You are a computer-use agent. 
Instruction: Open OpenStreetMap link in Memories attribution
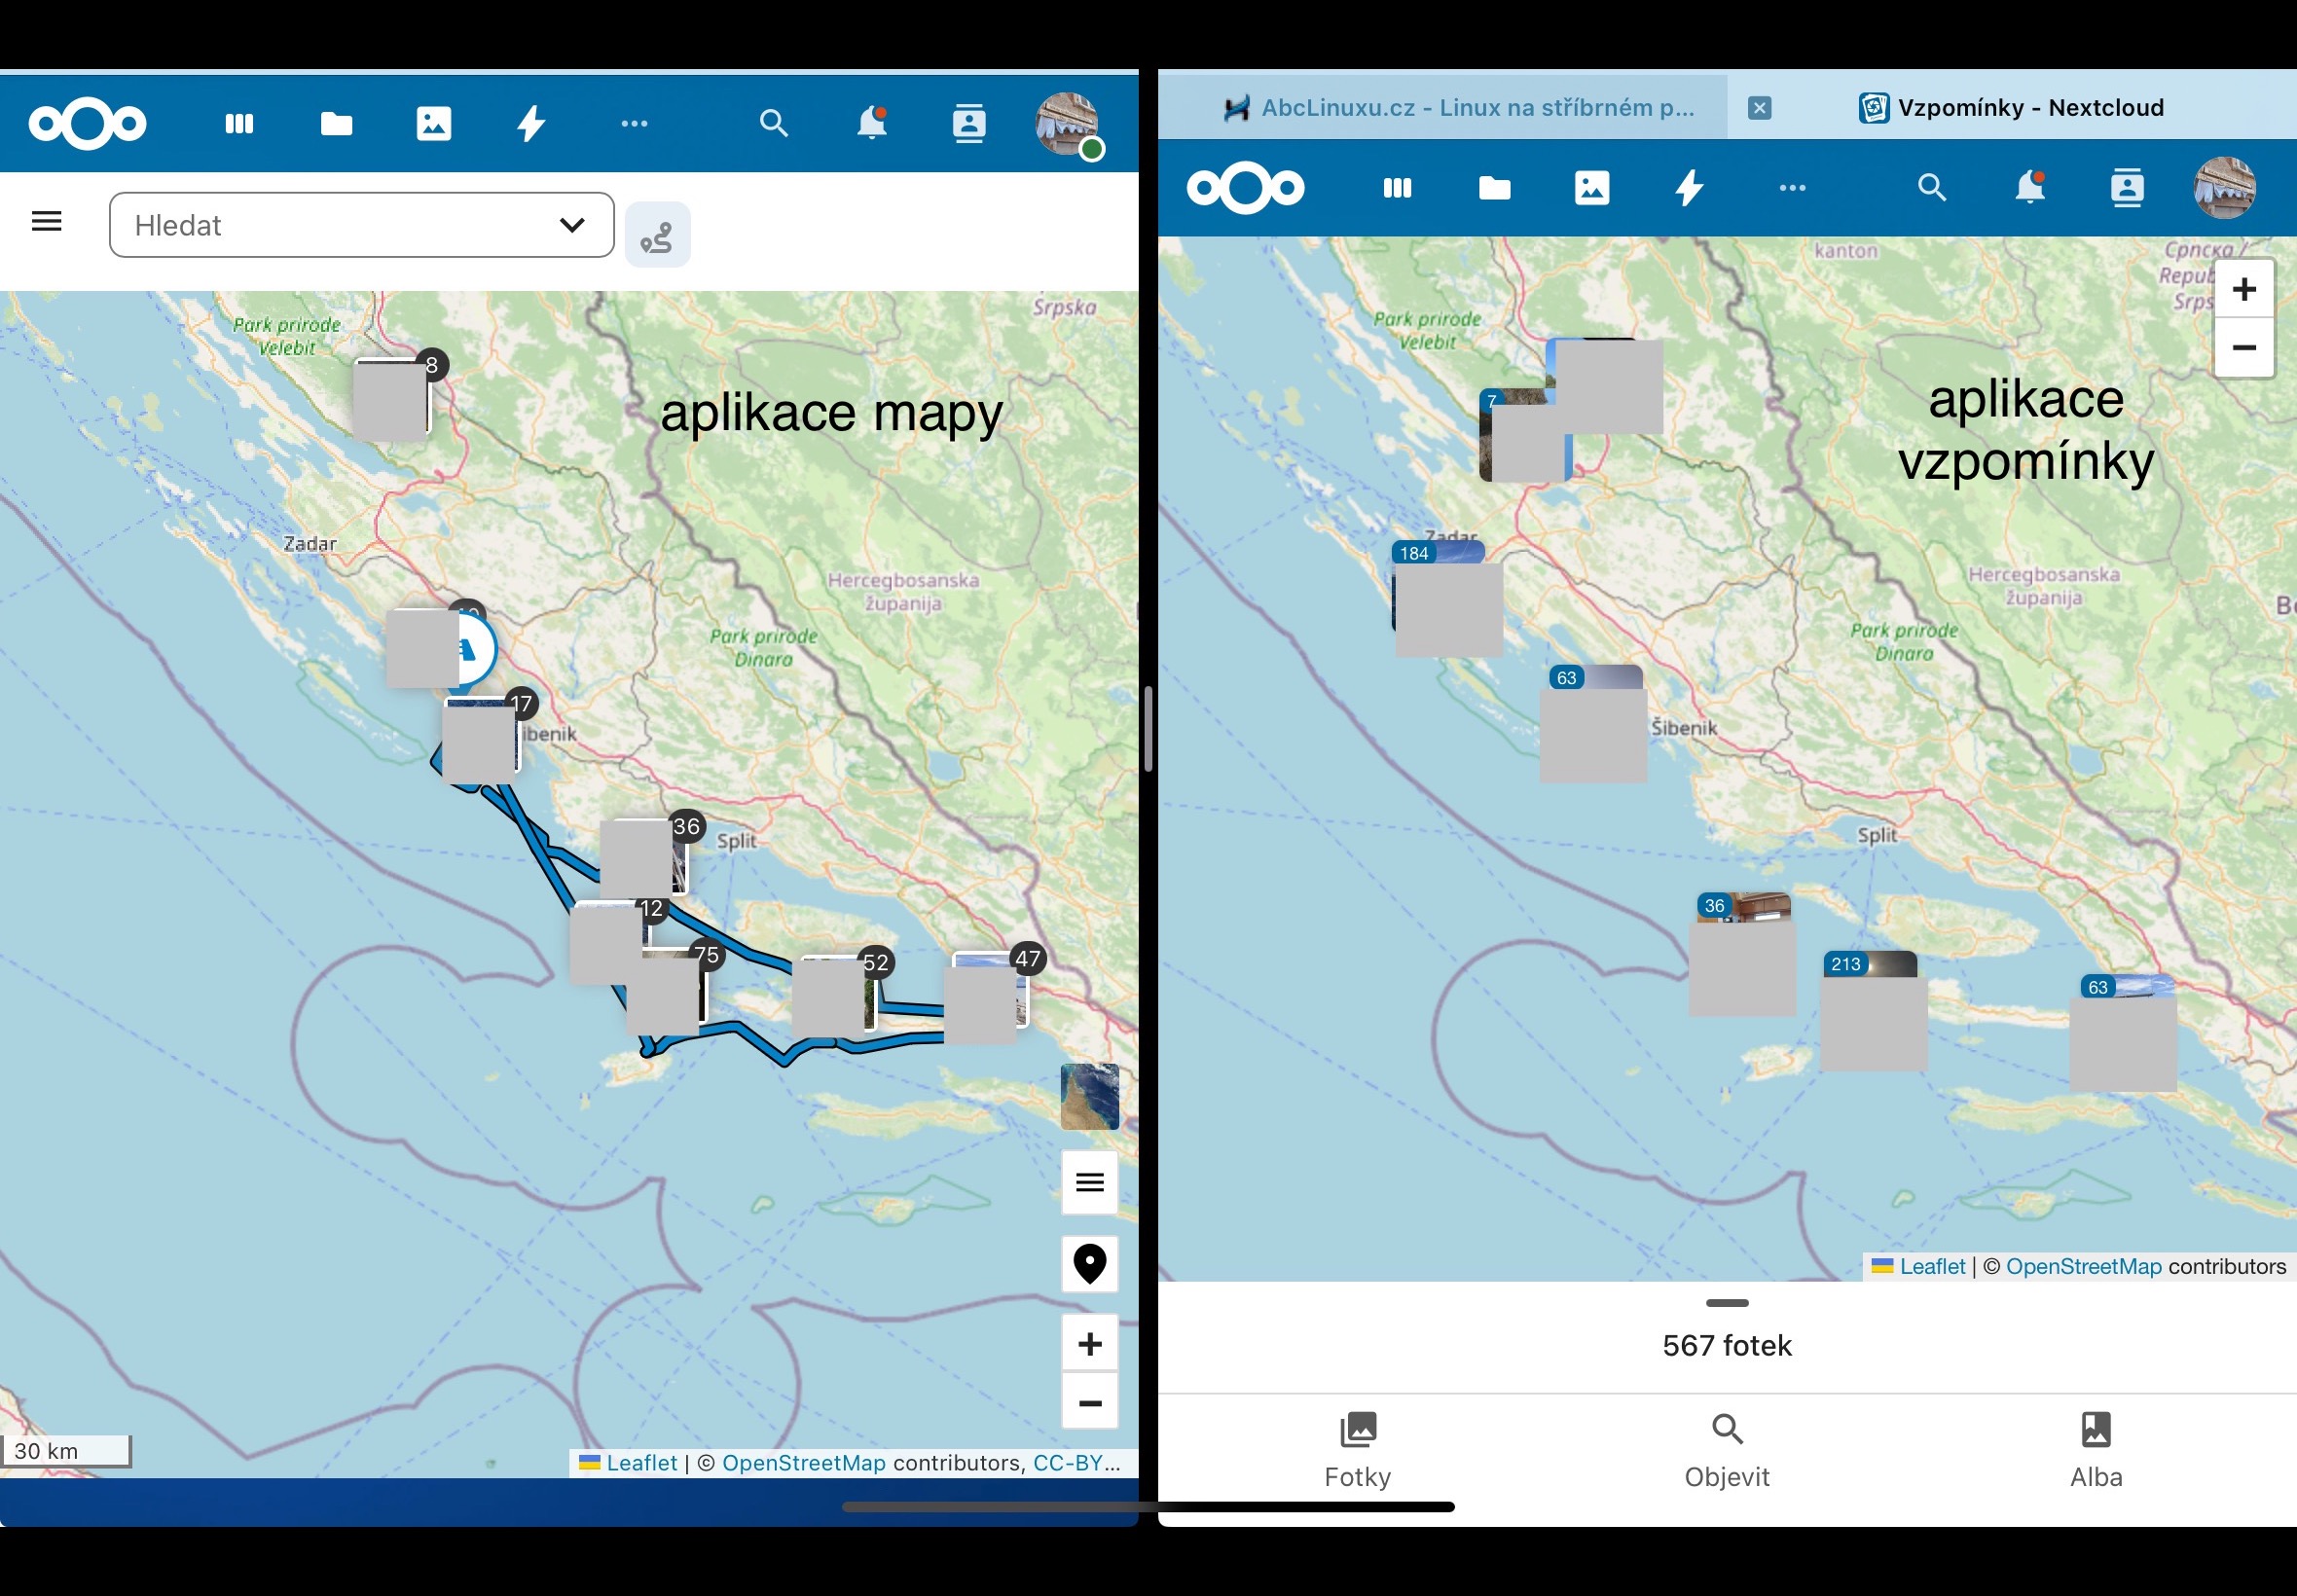2084,1267
